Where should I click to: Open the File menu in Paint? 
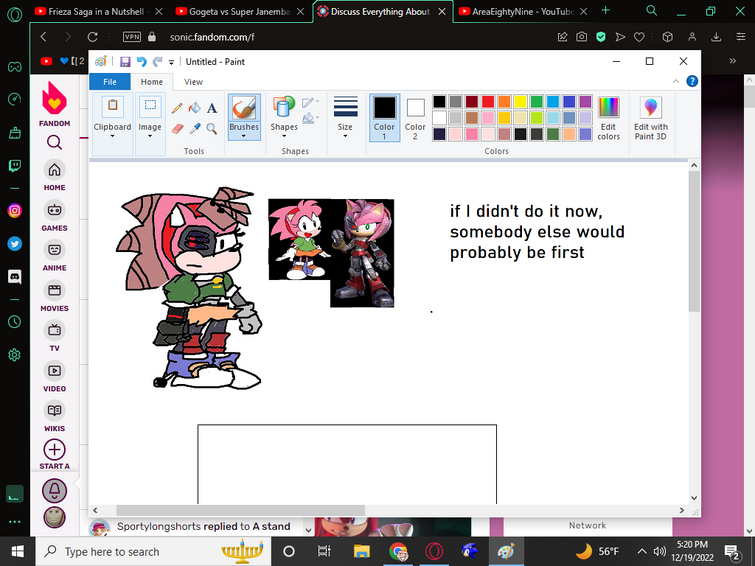(110, 82)
